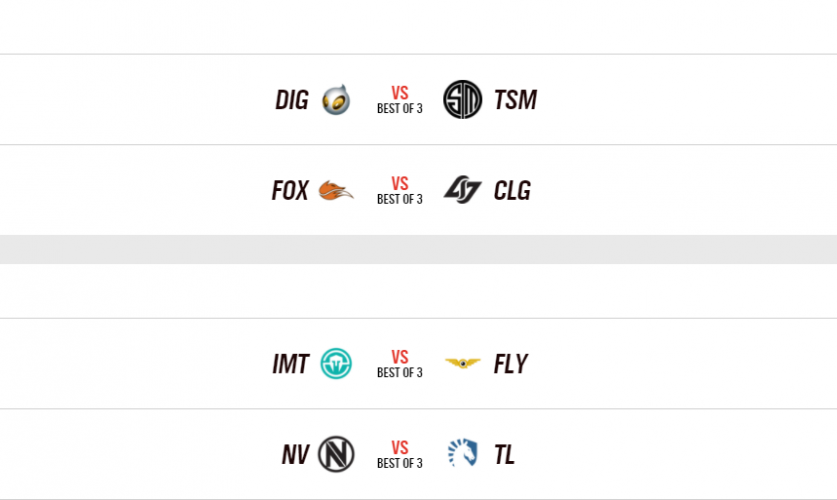Viewport: 837px width, 500px height.
Task: Click the CLG team name text
Action: (x=512, y=190)
